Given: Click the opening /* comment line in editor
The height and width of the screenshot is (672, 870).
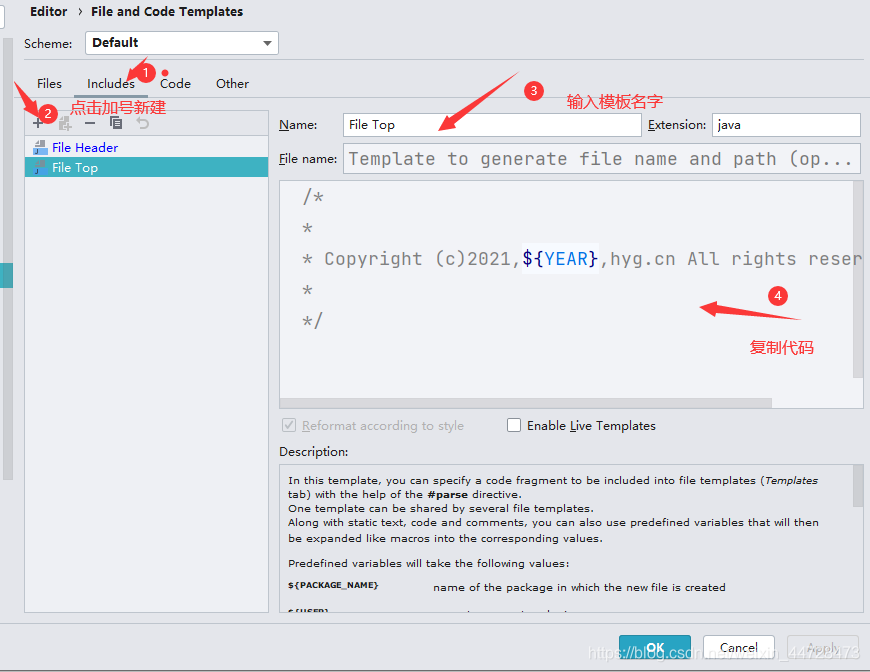Looking at the screenshot, I should (x=313, y=197).
